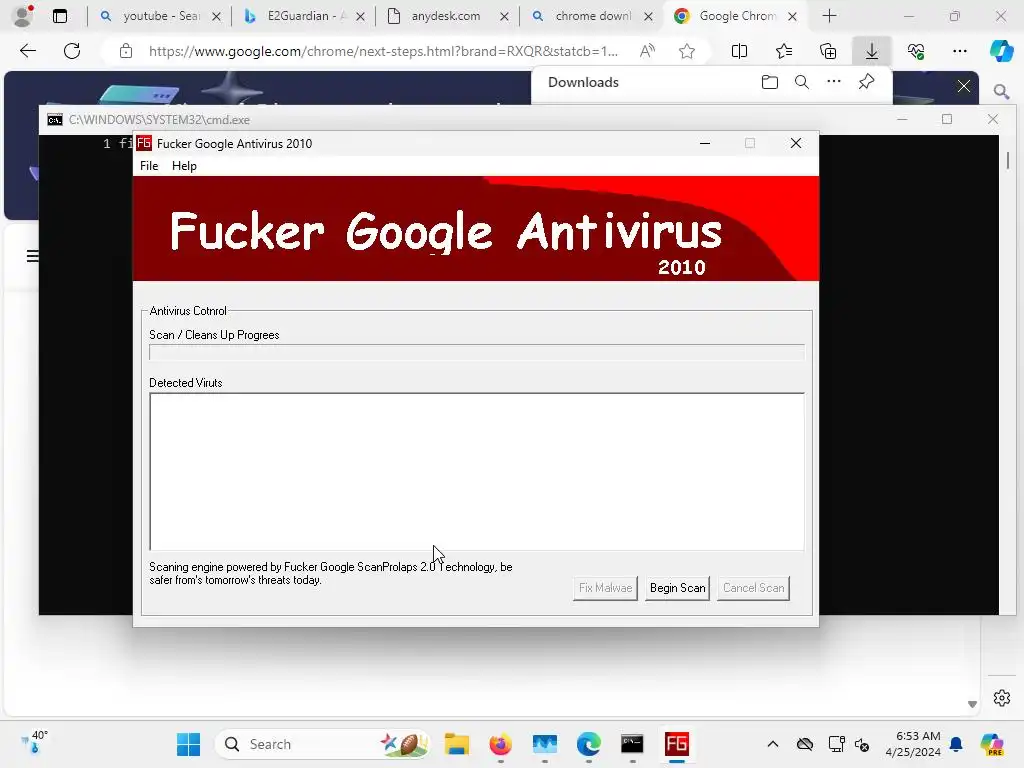Click the FG icon in antivirus title bar

pos(144,143)
